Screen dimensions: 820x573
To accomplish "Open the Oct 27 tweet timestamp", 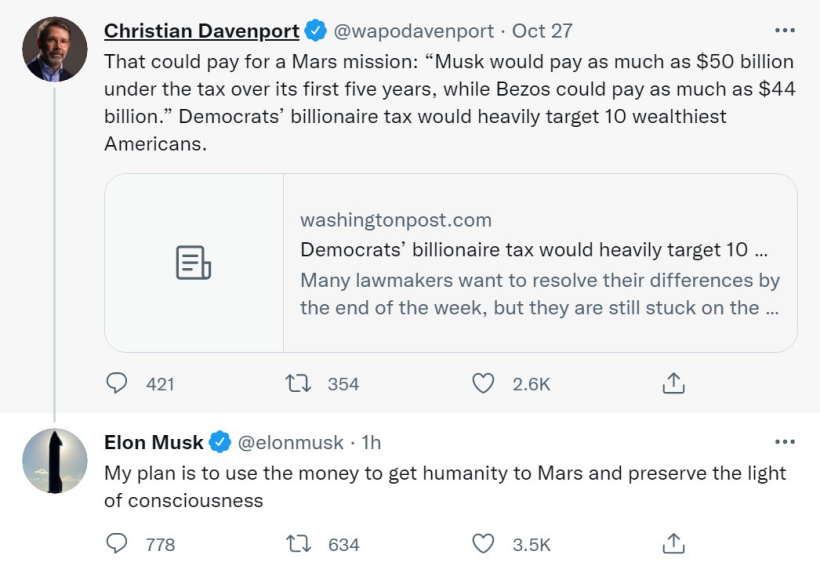I will (542, 31).
